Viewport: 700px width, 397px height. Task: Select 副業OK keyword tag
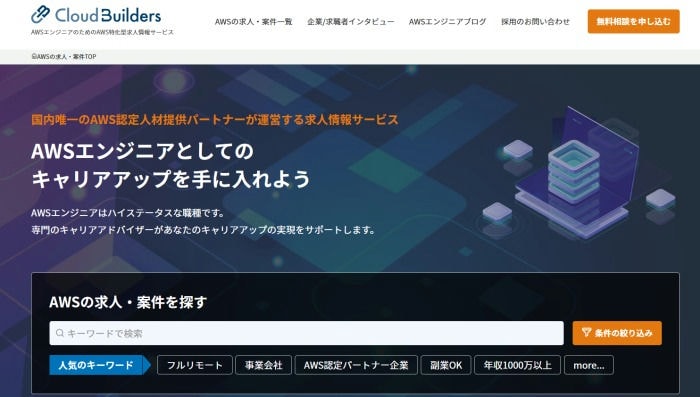[x=446, y=365]
